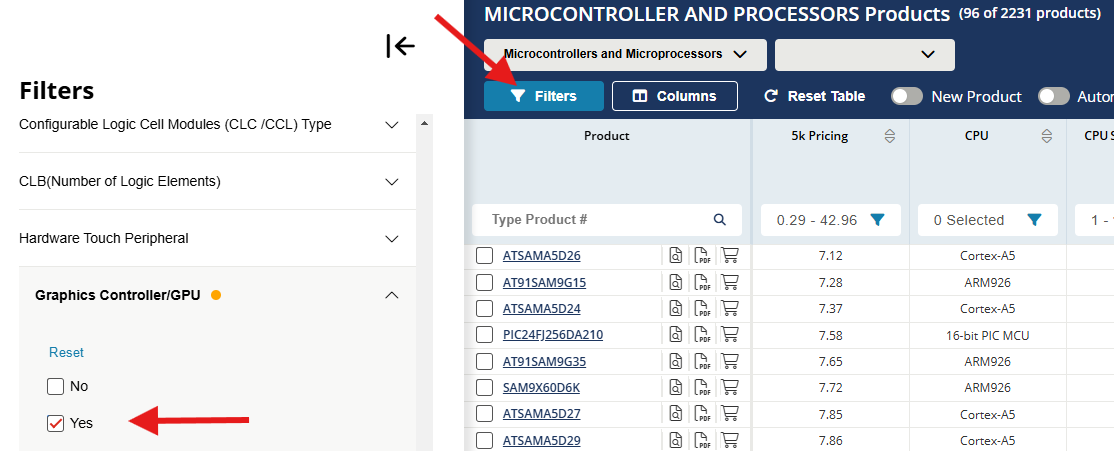Open PDF datasheet for ATSAMA5D26
The height and width of the screenshot is (451, 1114).
click(702, 256)
